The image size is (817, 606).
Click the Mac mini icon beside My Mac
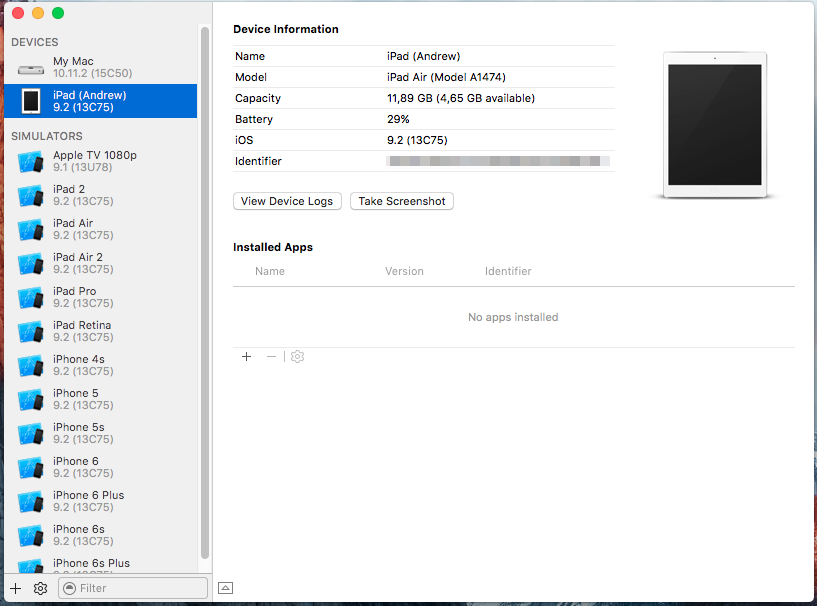click(x=31, y=69)
